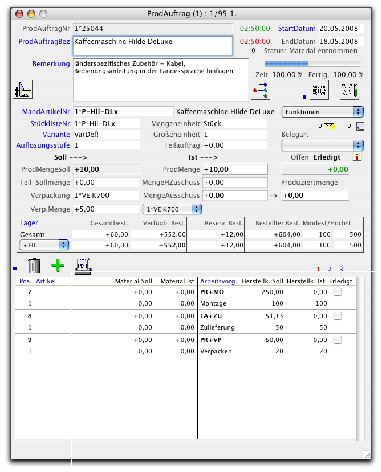Open the red info icon next to Erledigt
Viewport: 381px width, 472px height.
pos(357,157)
